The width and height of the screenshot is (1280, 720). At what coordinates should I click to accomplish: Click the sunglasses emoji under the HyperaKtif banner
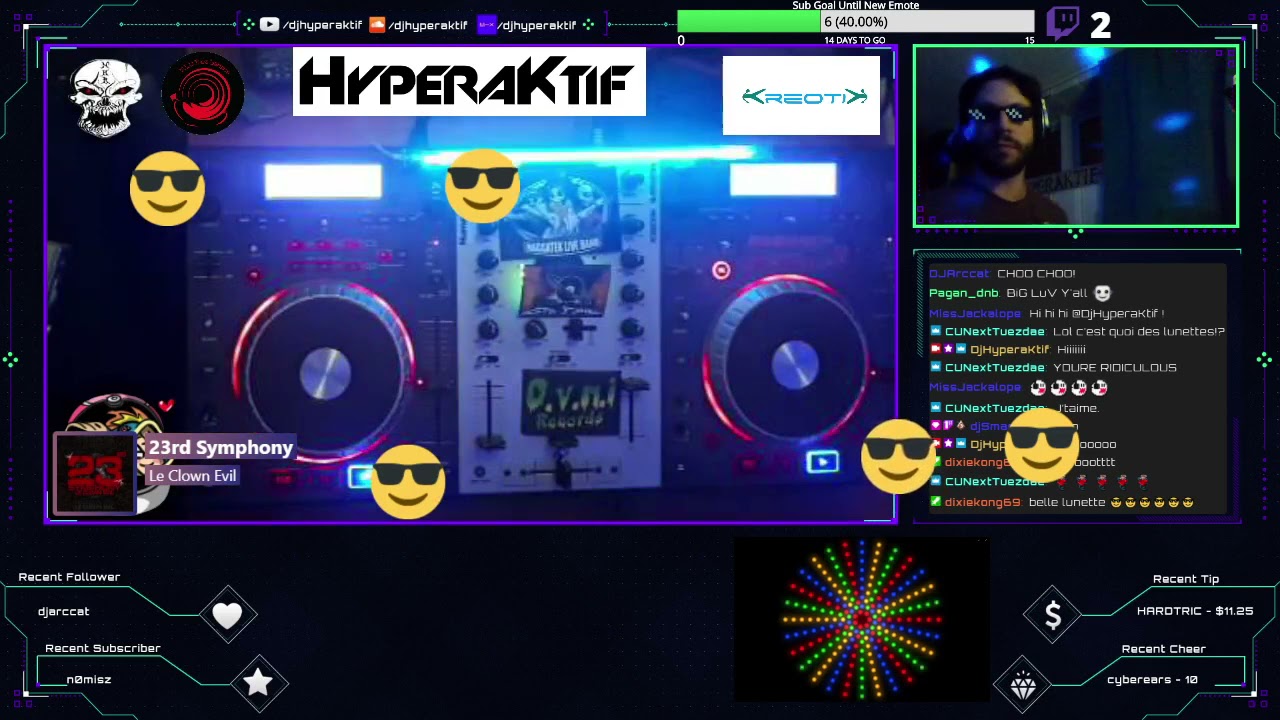coord(483,185)
